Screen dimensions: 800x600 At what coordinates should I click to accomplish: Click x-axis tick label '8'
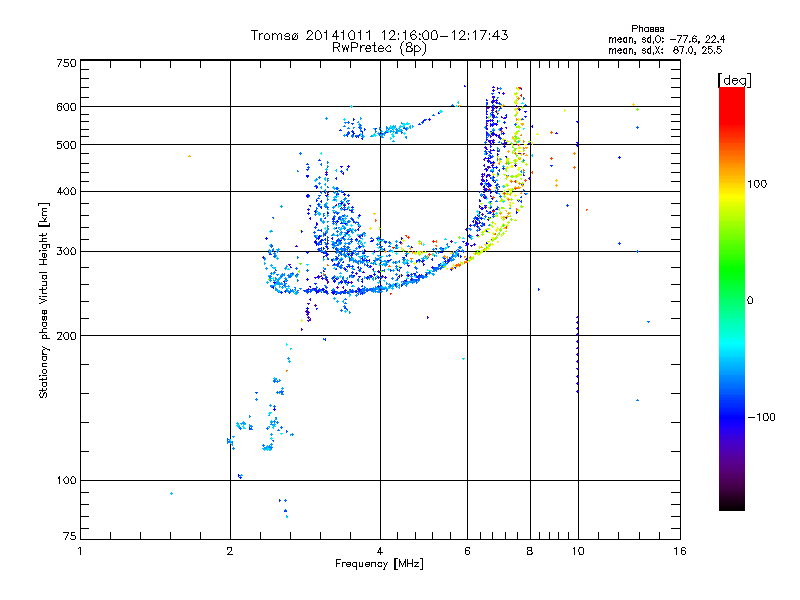530,551
